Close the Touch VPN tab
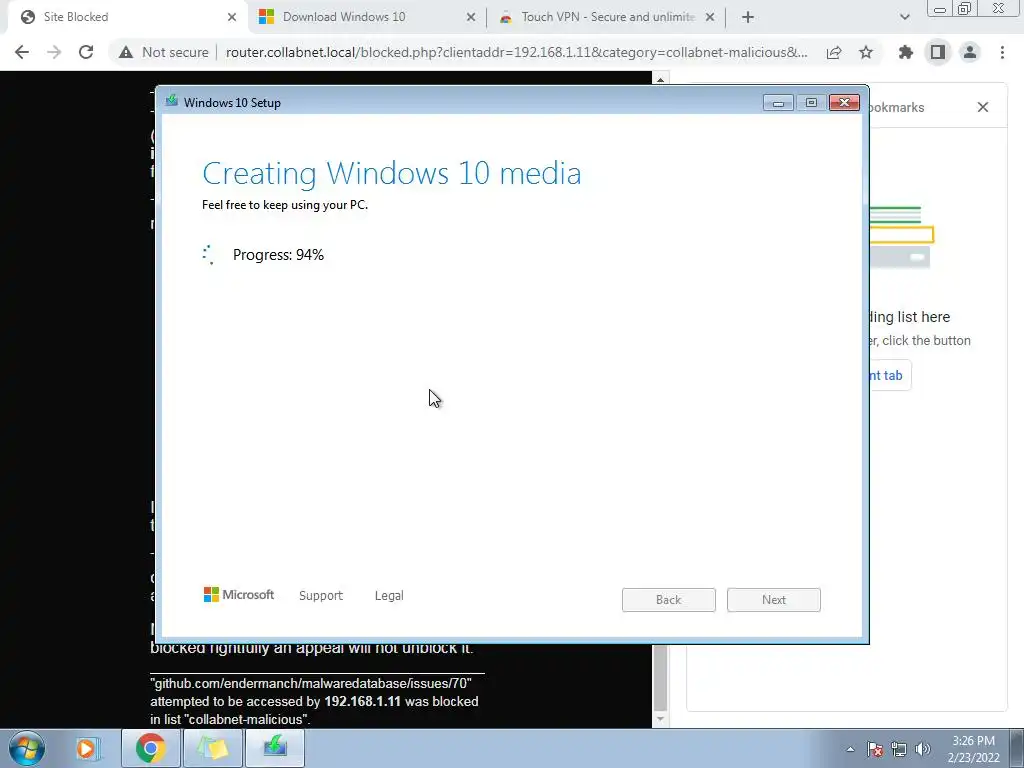 [x=710, y=17]
